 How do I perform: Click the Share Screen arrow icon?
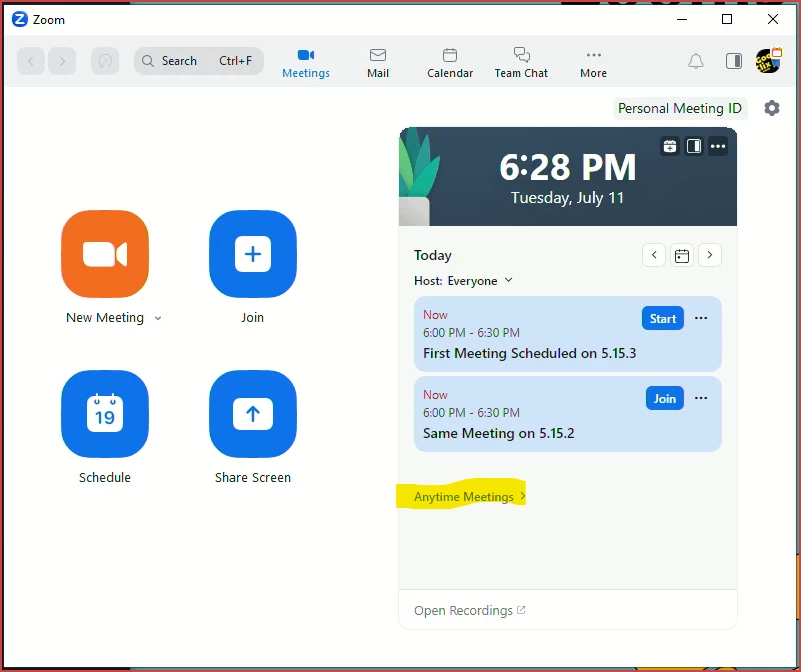pos(253,414)
